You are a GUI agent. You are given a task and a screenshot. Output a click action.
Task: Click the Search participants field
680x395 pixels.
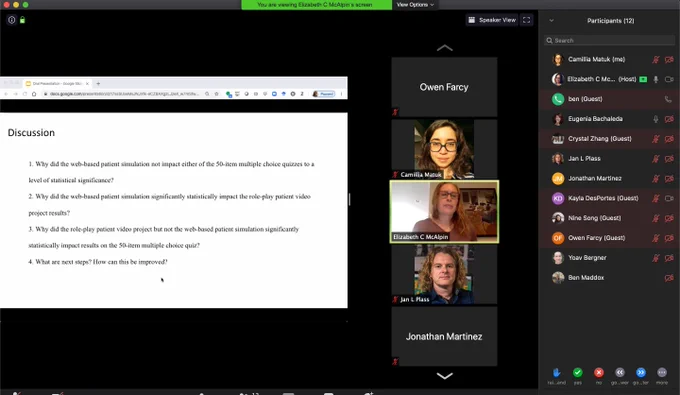[x=609, y=40]
